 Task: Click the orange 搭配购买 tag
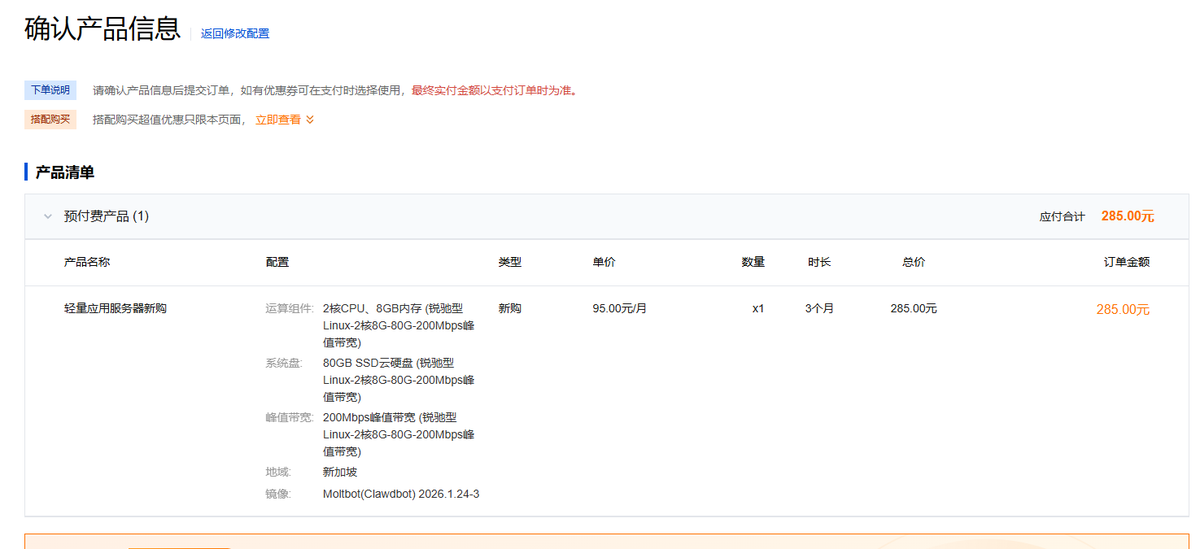50,120
